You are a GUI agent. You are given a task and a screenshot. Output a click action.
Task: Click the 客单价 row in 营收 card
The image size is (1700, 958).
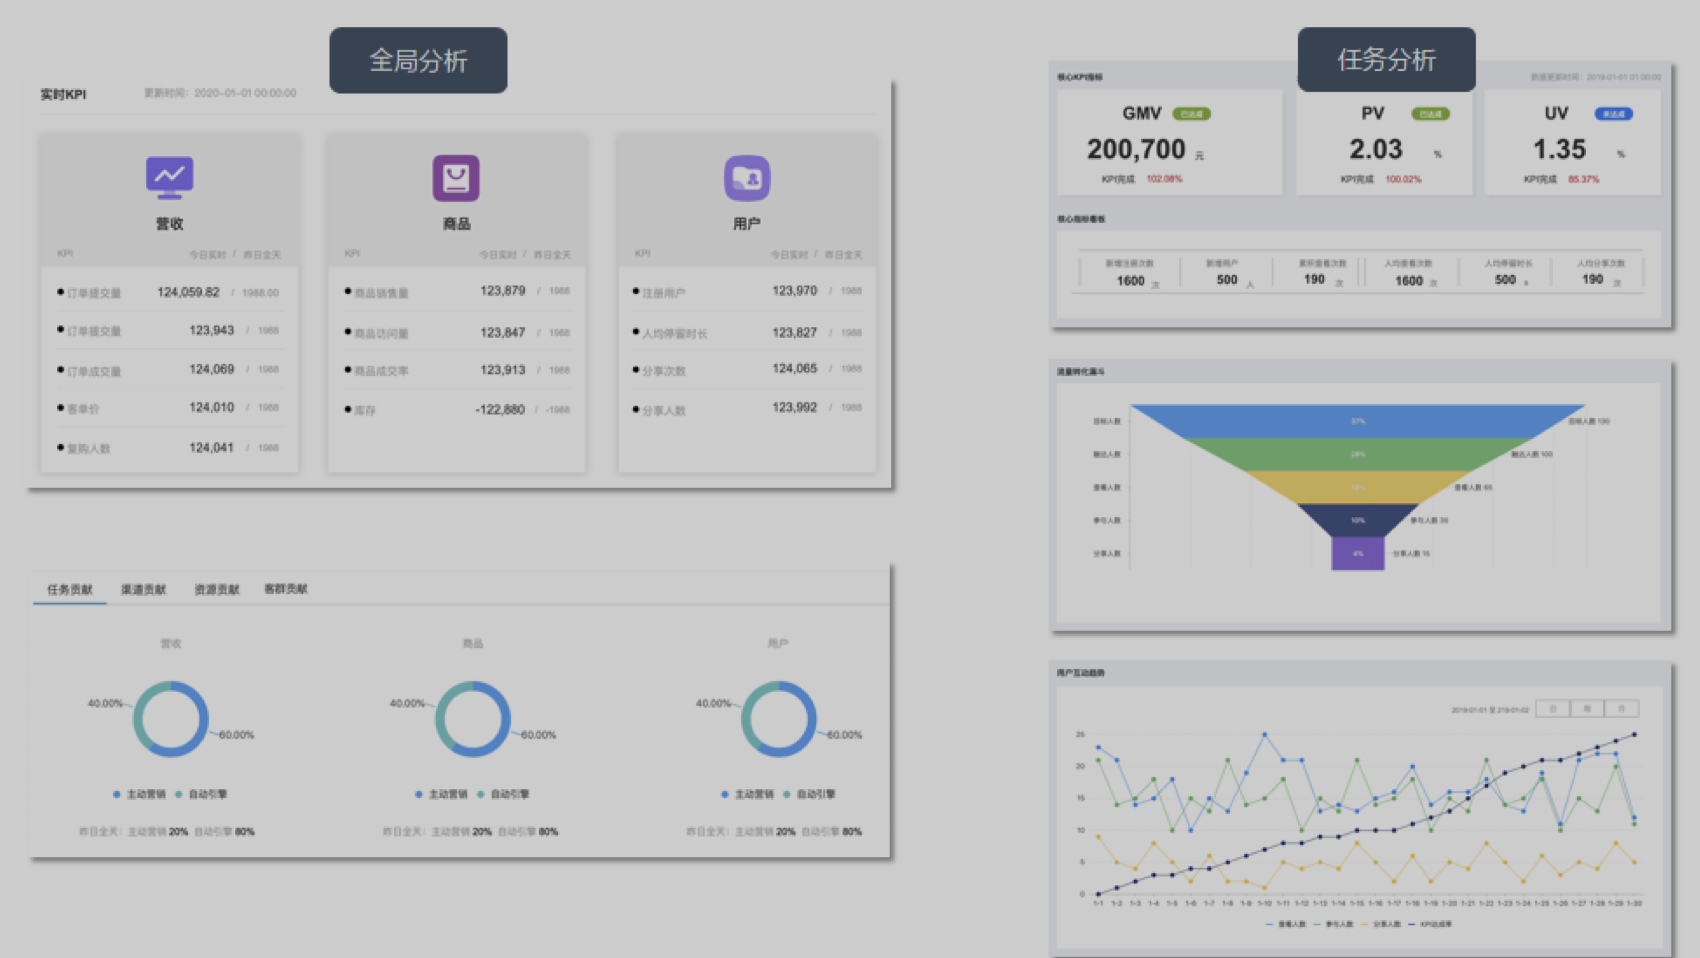169,408
